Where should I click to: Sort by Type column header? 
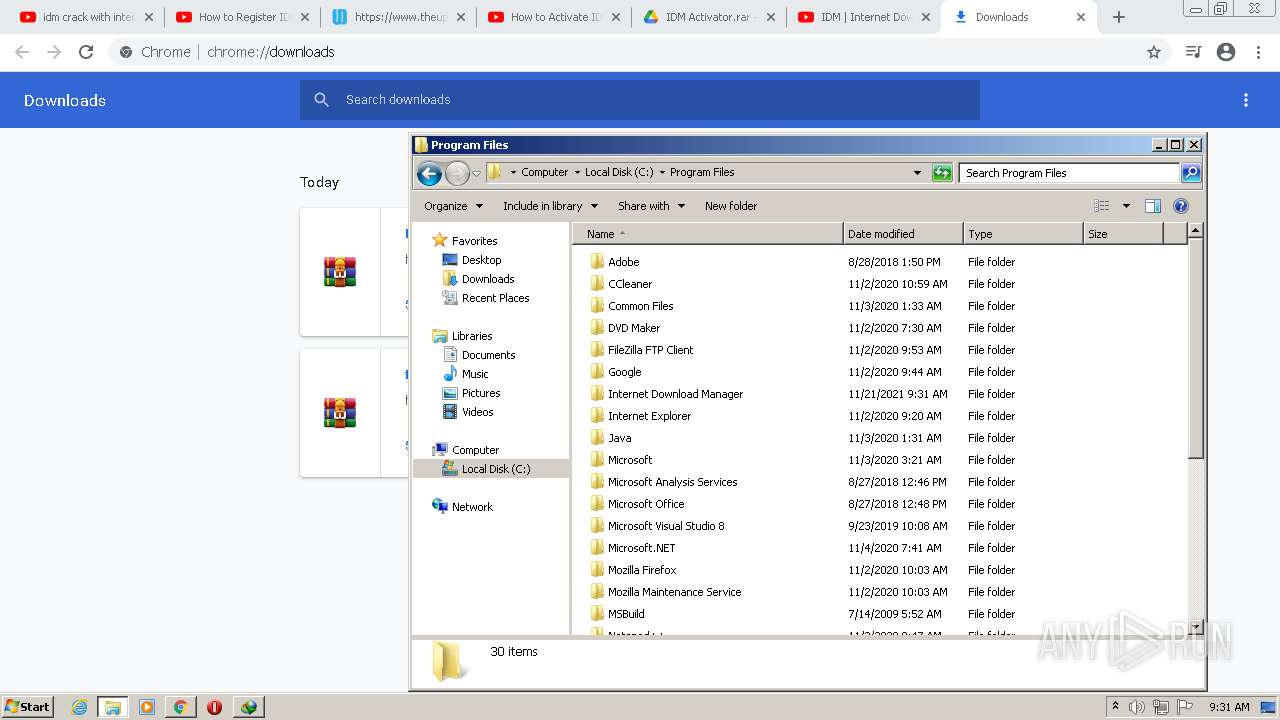1023,234
